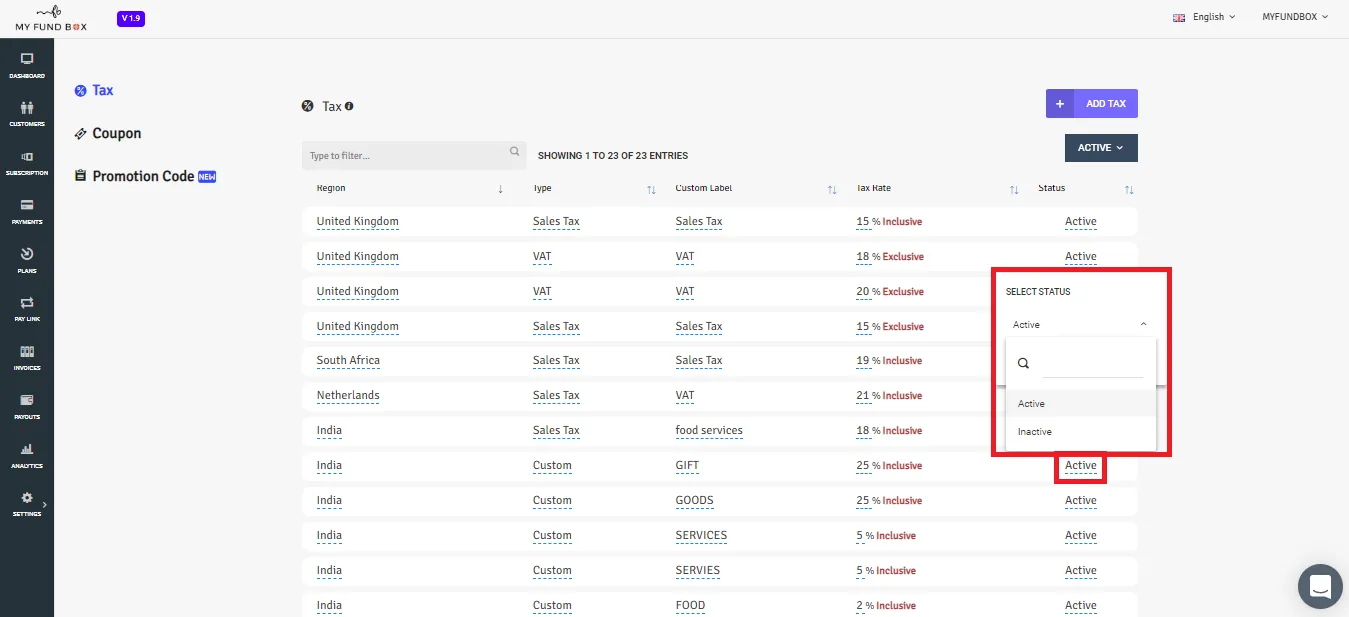This screenshot has width=1349, height=617.
Task: Click the ADD TAX button
Action: 1092,104
